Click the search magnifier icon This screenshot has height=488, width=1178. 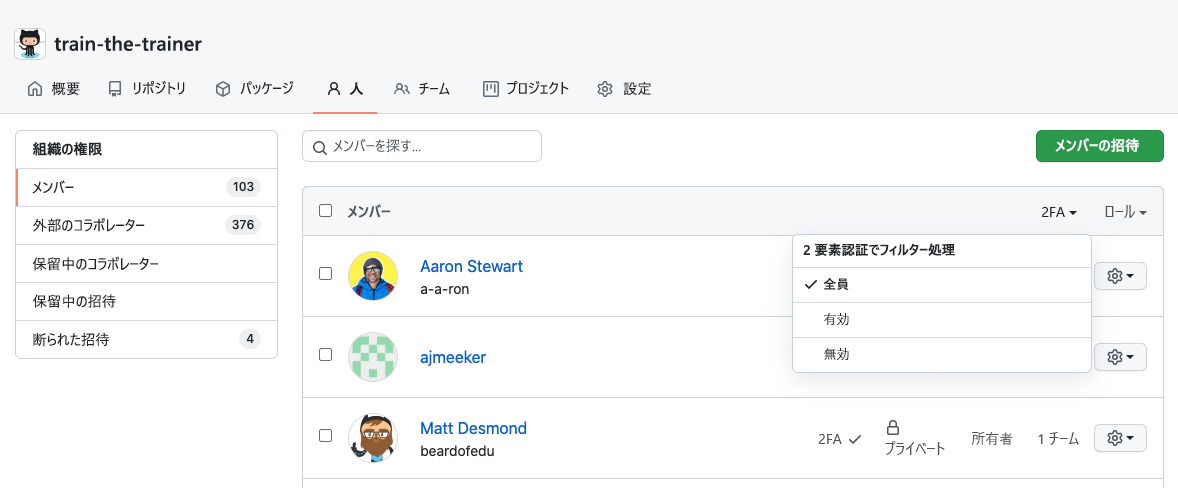point(320,146)
